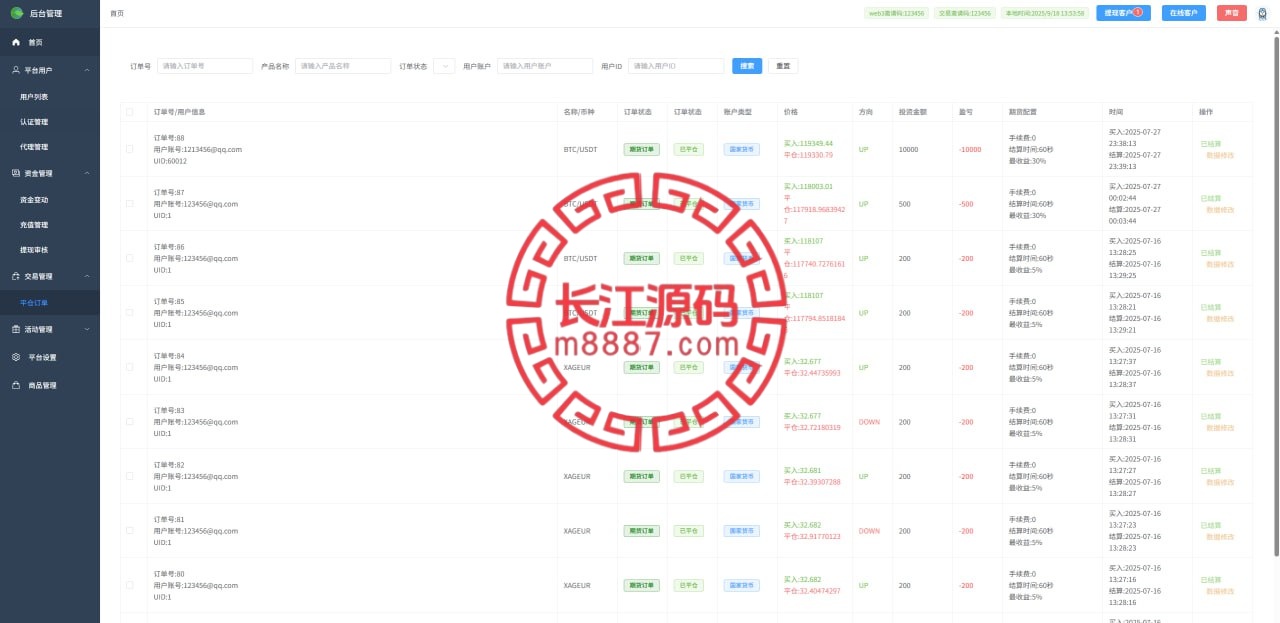Click the 国家货币 tag in order 88's row

741,149
